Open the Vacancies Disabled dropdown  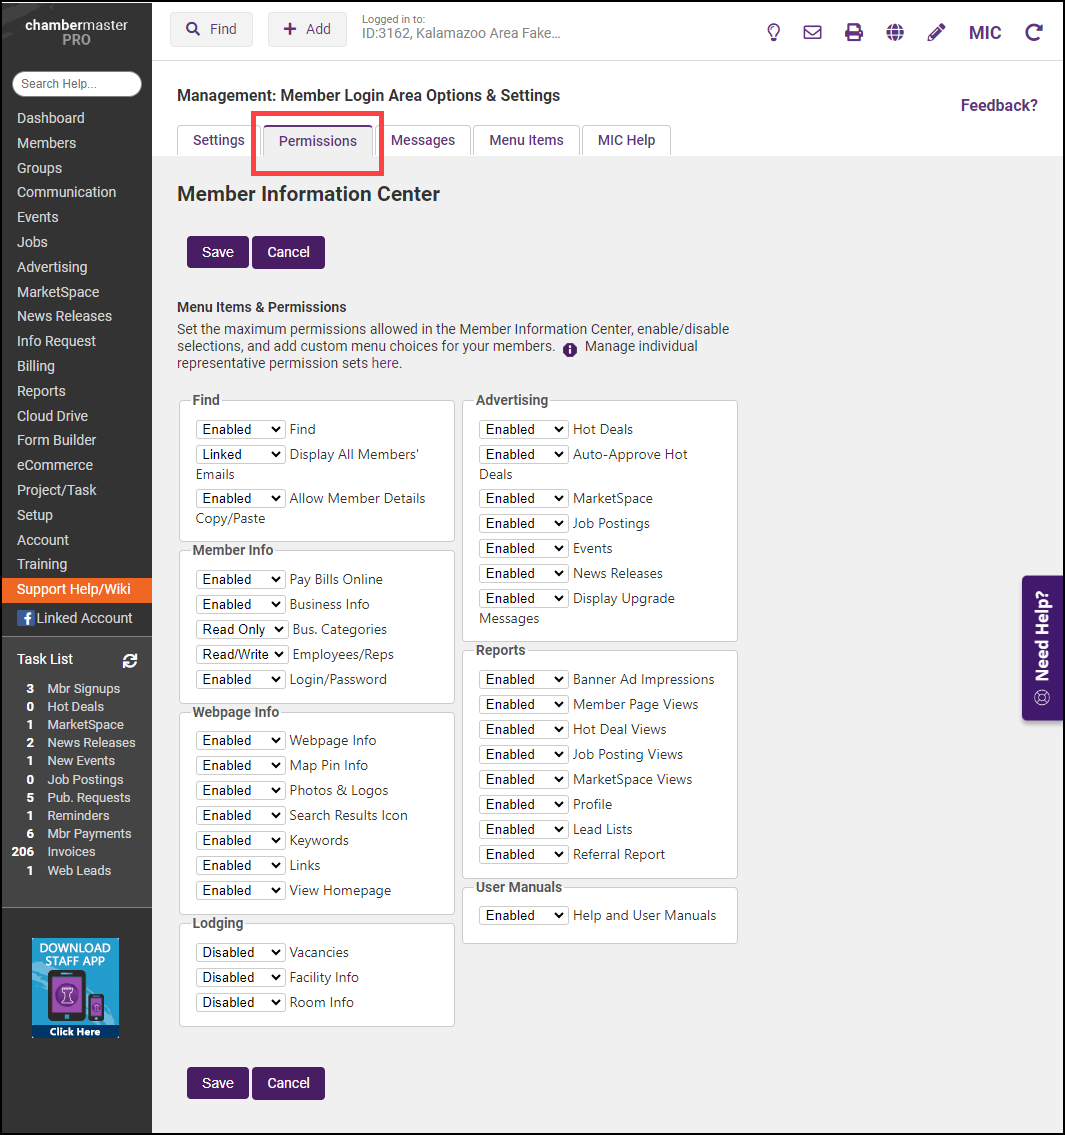coord(241,952)
